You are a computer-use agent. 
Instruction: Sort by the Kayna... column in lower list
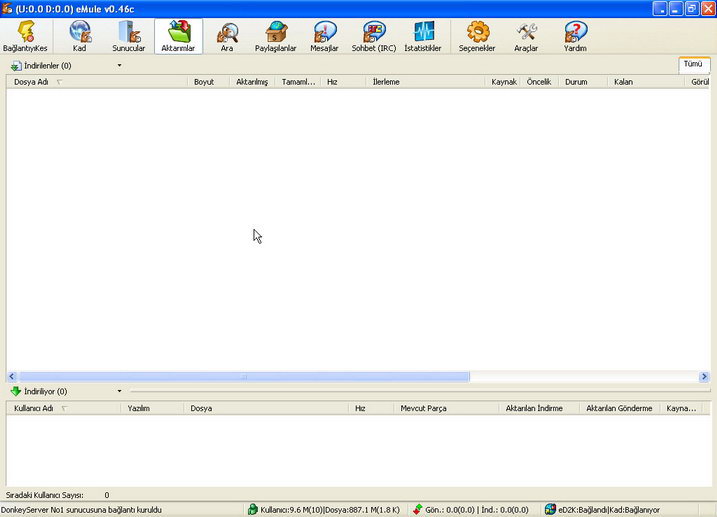pos(681,408)
